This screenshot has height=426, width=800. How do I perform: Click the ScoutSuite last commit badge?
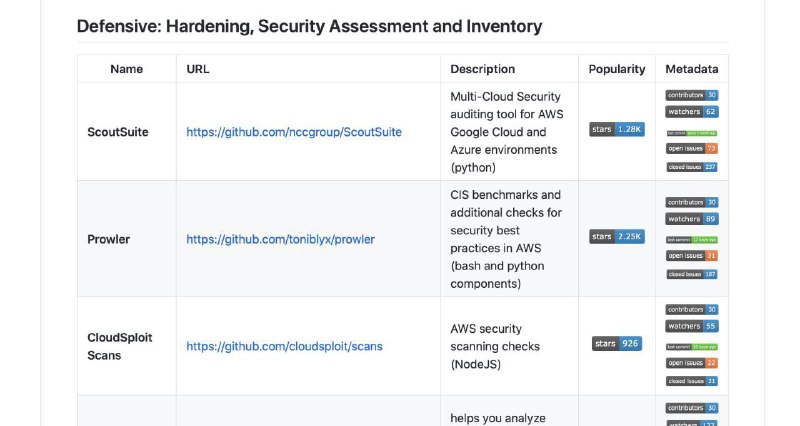point(692,133)
